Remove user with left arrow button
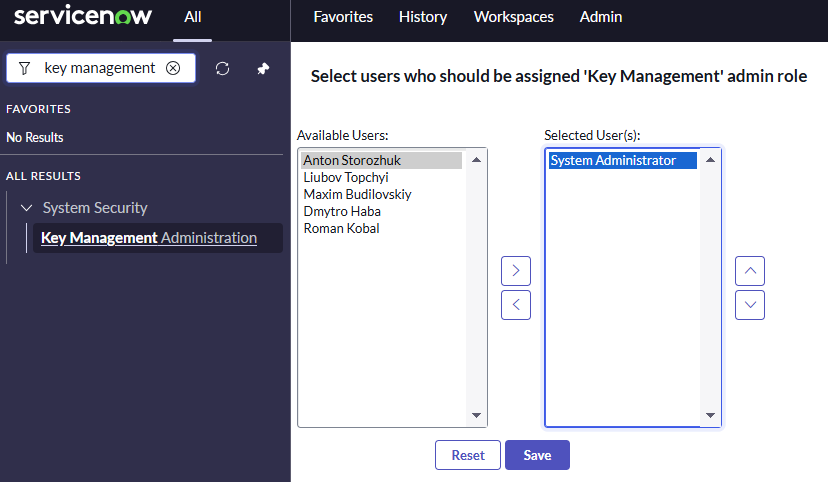The width and height of the screenshot is (828, 482). (515, 305)
